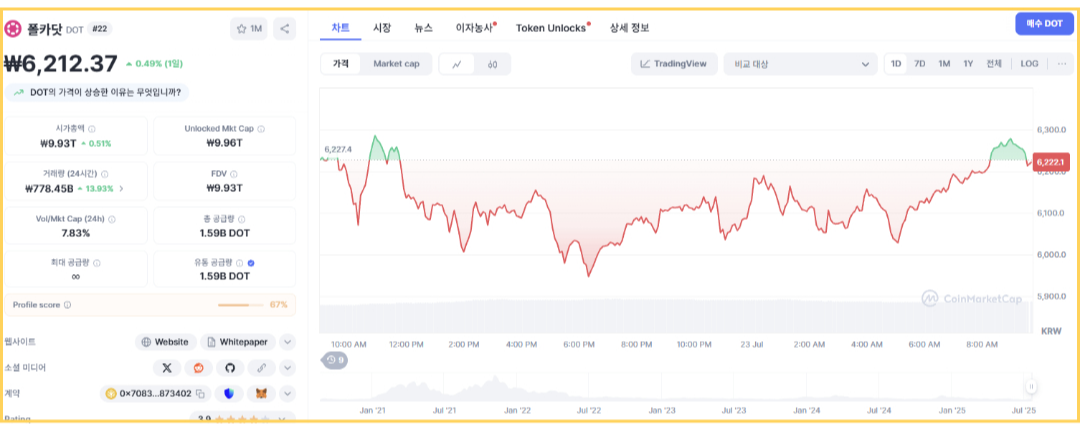This screenshot has height=435, width=1080.
Task: Open the Whitepaper link button
Action: point(238,342)
